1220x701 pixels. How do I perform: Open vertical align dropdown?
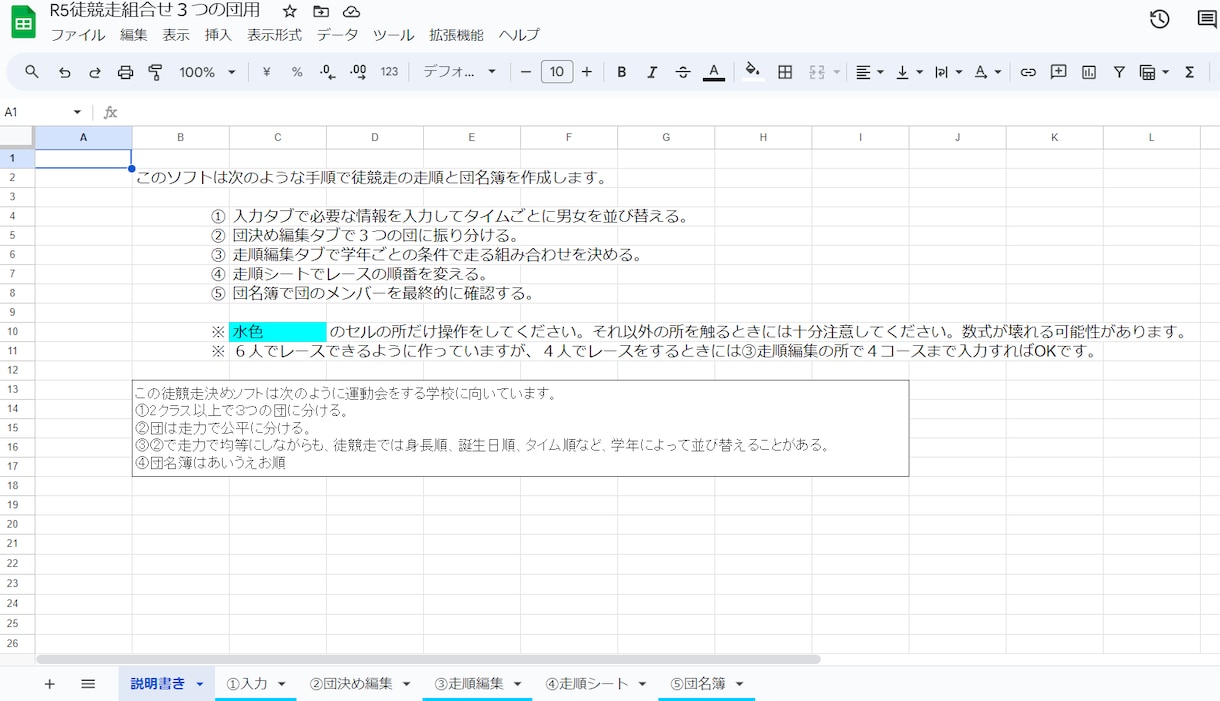pyautogui.click(x=909, y=72)
